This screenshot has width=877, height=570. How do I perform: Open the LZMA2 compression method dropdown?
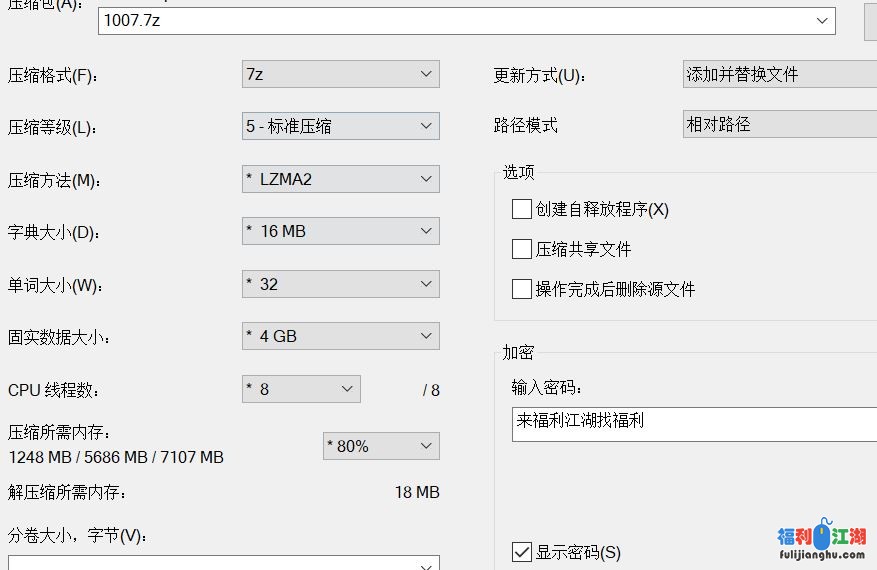click(340, 179)
